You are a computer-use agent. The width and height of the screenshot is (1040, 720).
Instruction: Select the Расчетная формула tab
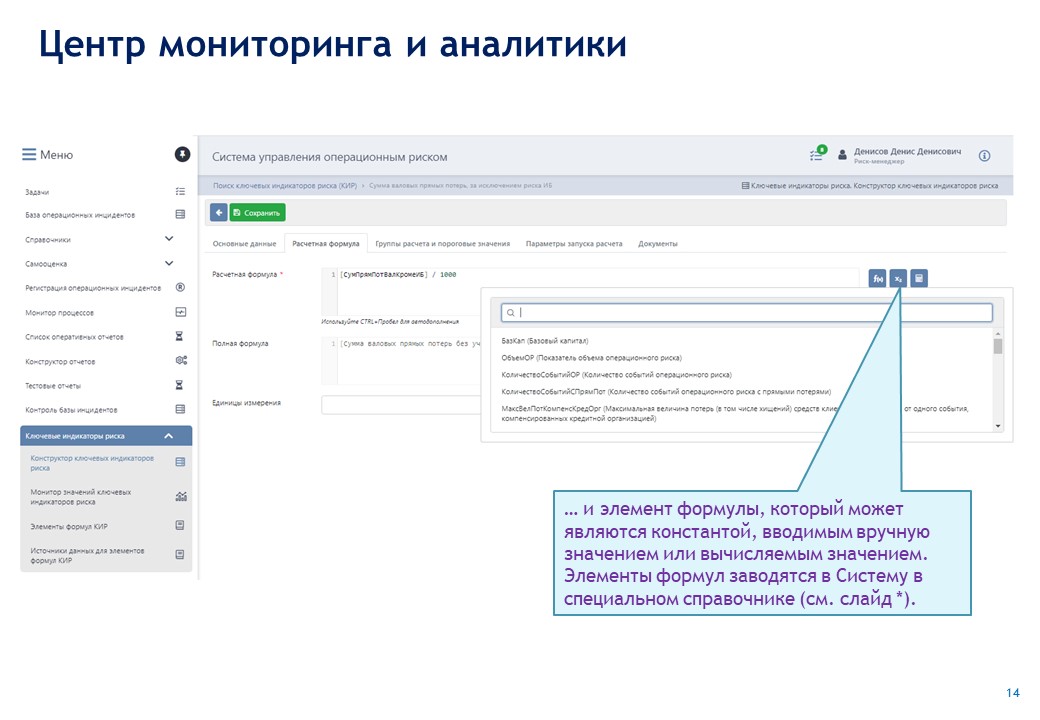(x=326, y=244)
